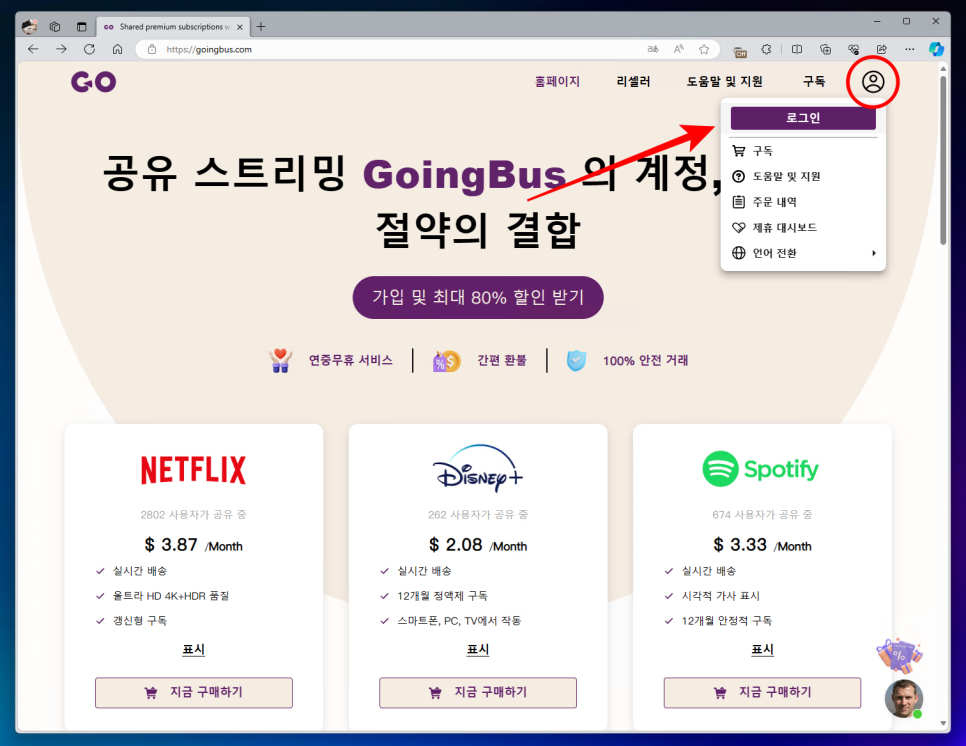Click 표시 link on Netflix card
This screenshot has width=966, height=746.
[x=193, y=649]
